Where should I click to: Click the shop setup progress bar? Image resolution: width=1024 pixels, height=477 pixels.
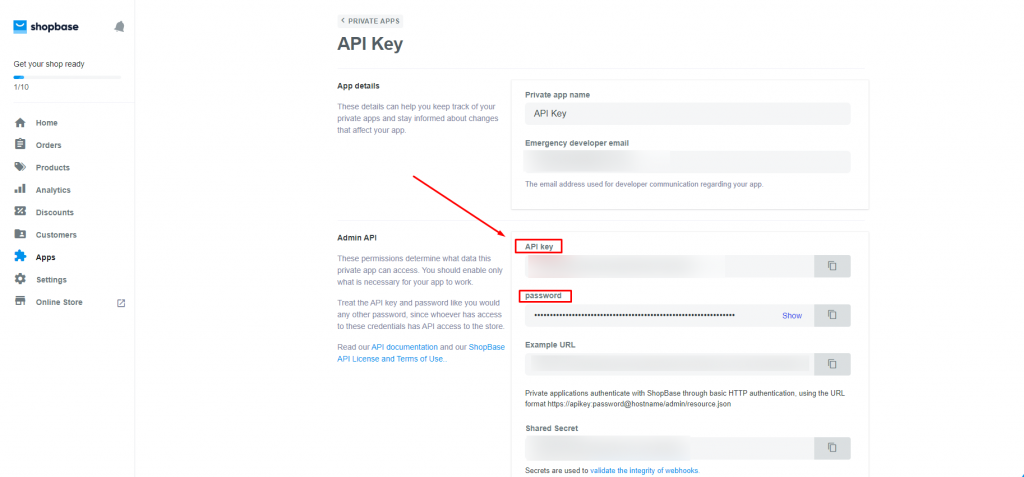pos(67,77)
